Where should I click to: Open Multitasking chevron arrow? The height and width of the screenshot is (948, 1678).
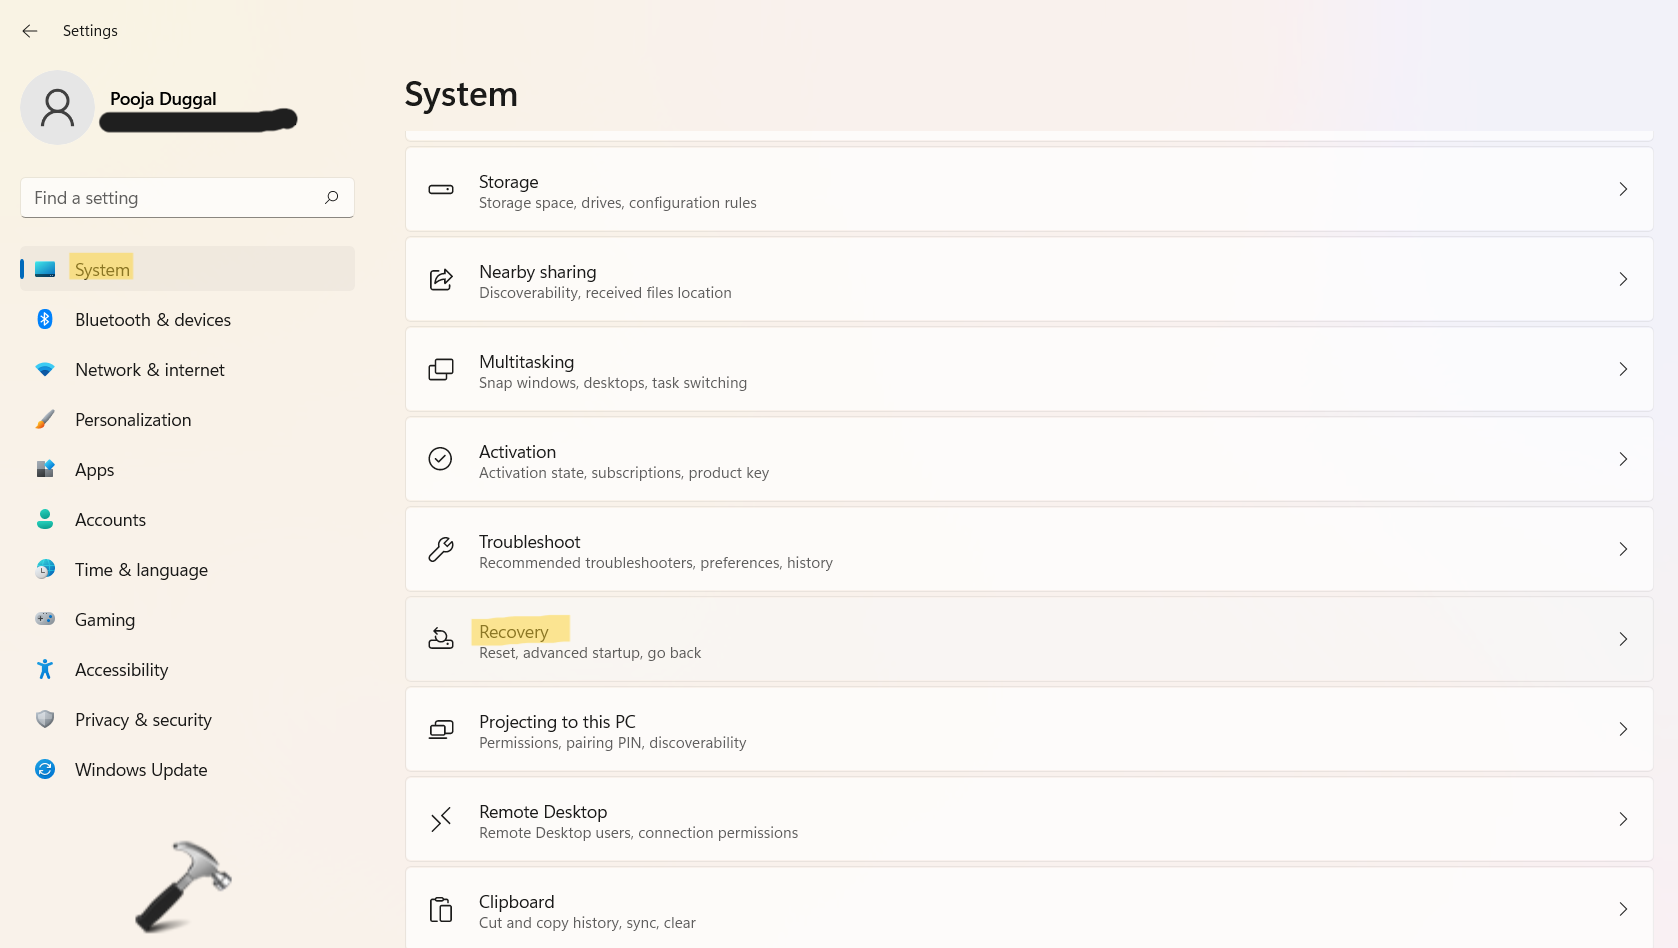1623,369
